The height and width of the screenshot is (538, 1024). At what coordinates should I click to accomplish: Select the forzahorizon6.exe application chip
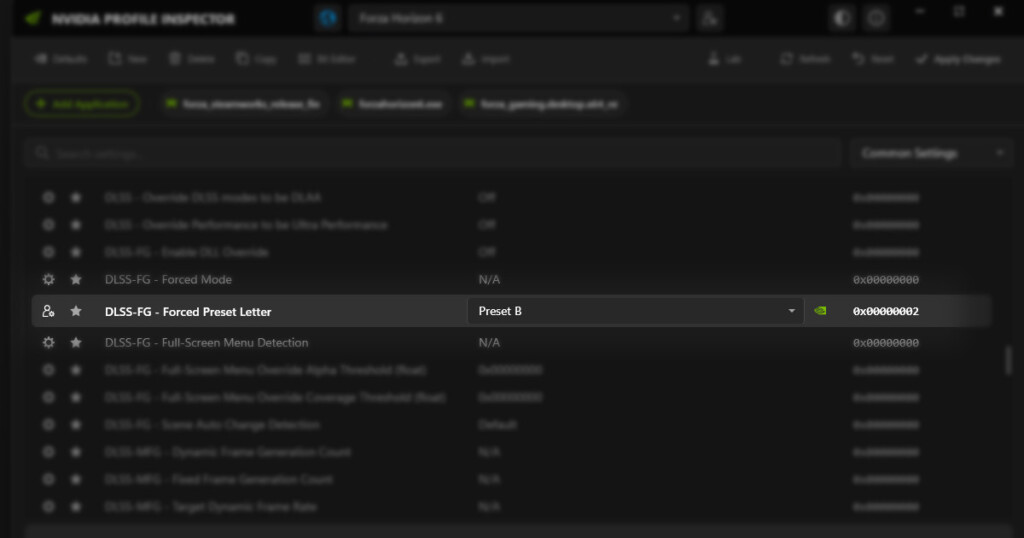click(393, 104)
